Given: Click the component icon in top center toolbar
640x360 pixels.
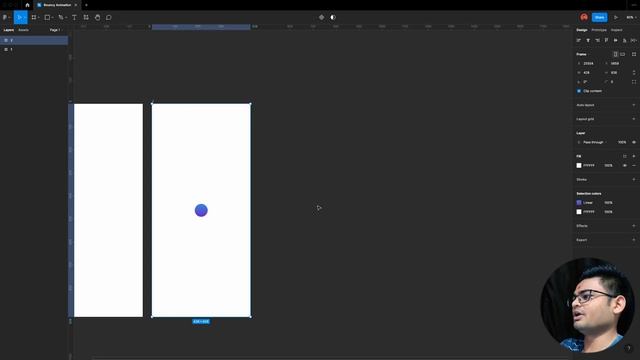Looking at the screenshot, I should click(x=321, y=18).
